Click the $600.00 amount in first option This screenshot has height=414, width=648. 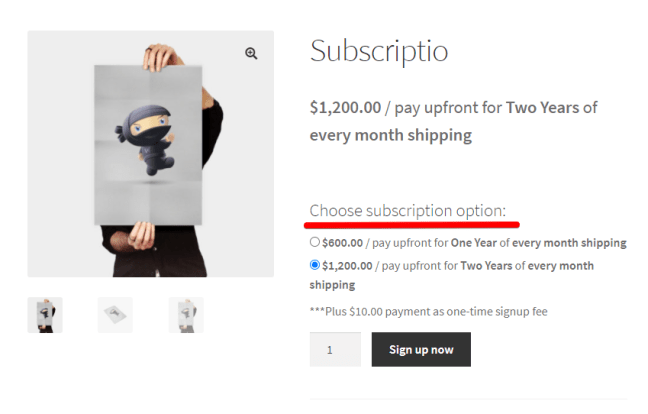[x=342, y=243]
